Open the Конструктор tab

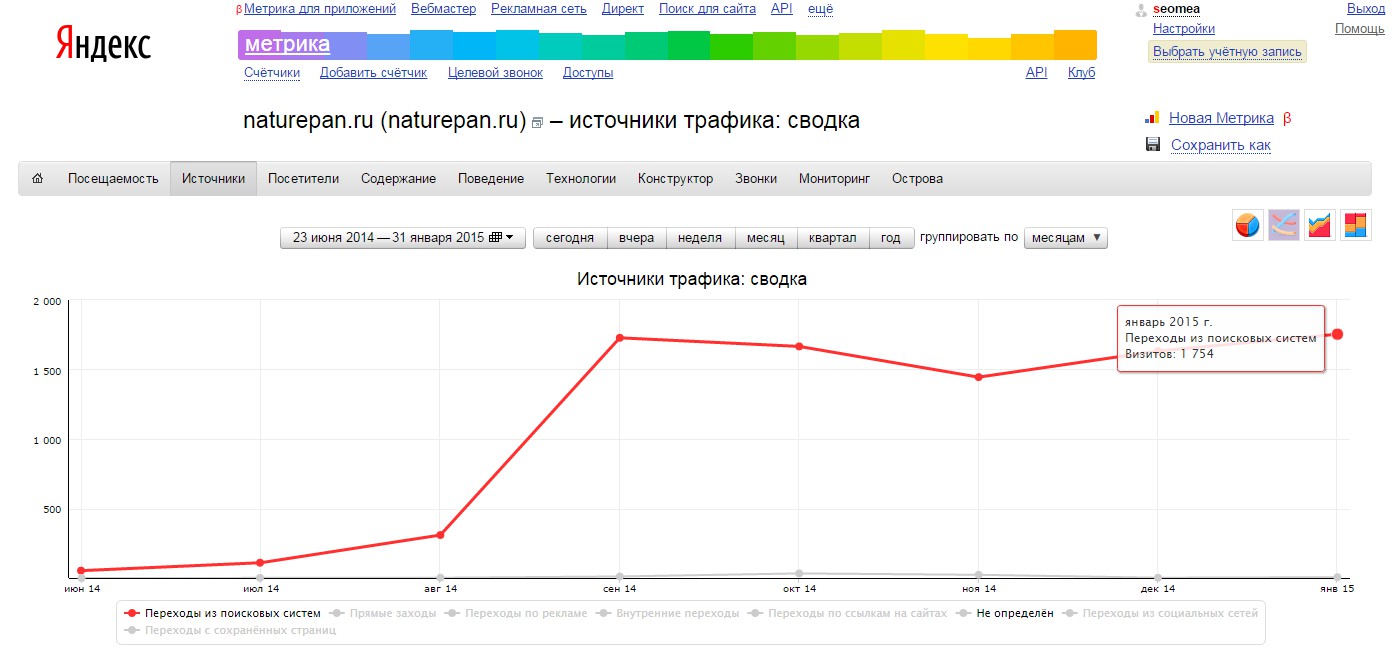pyautogui.click(x=676, y=179)
